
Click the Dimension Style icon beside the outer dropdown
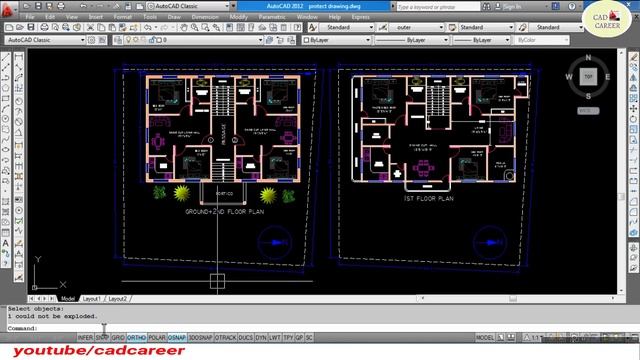click(x=382, y=27)
